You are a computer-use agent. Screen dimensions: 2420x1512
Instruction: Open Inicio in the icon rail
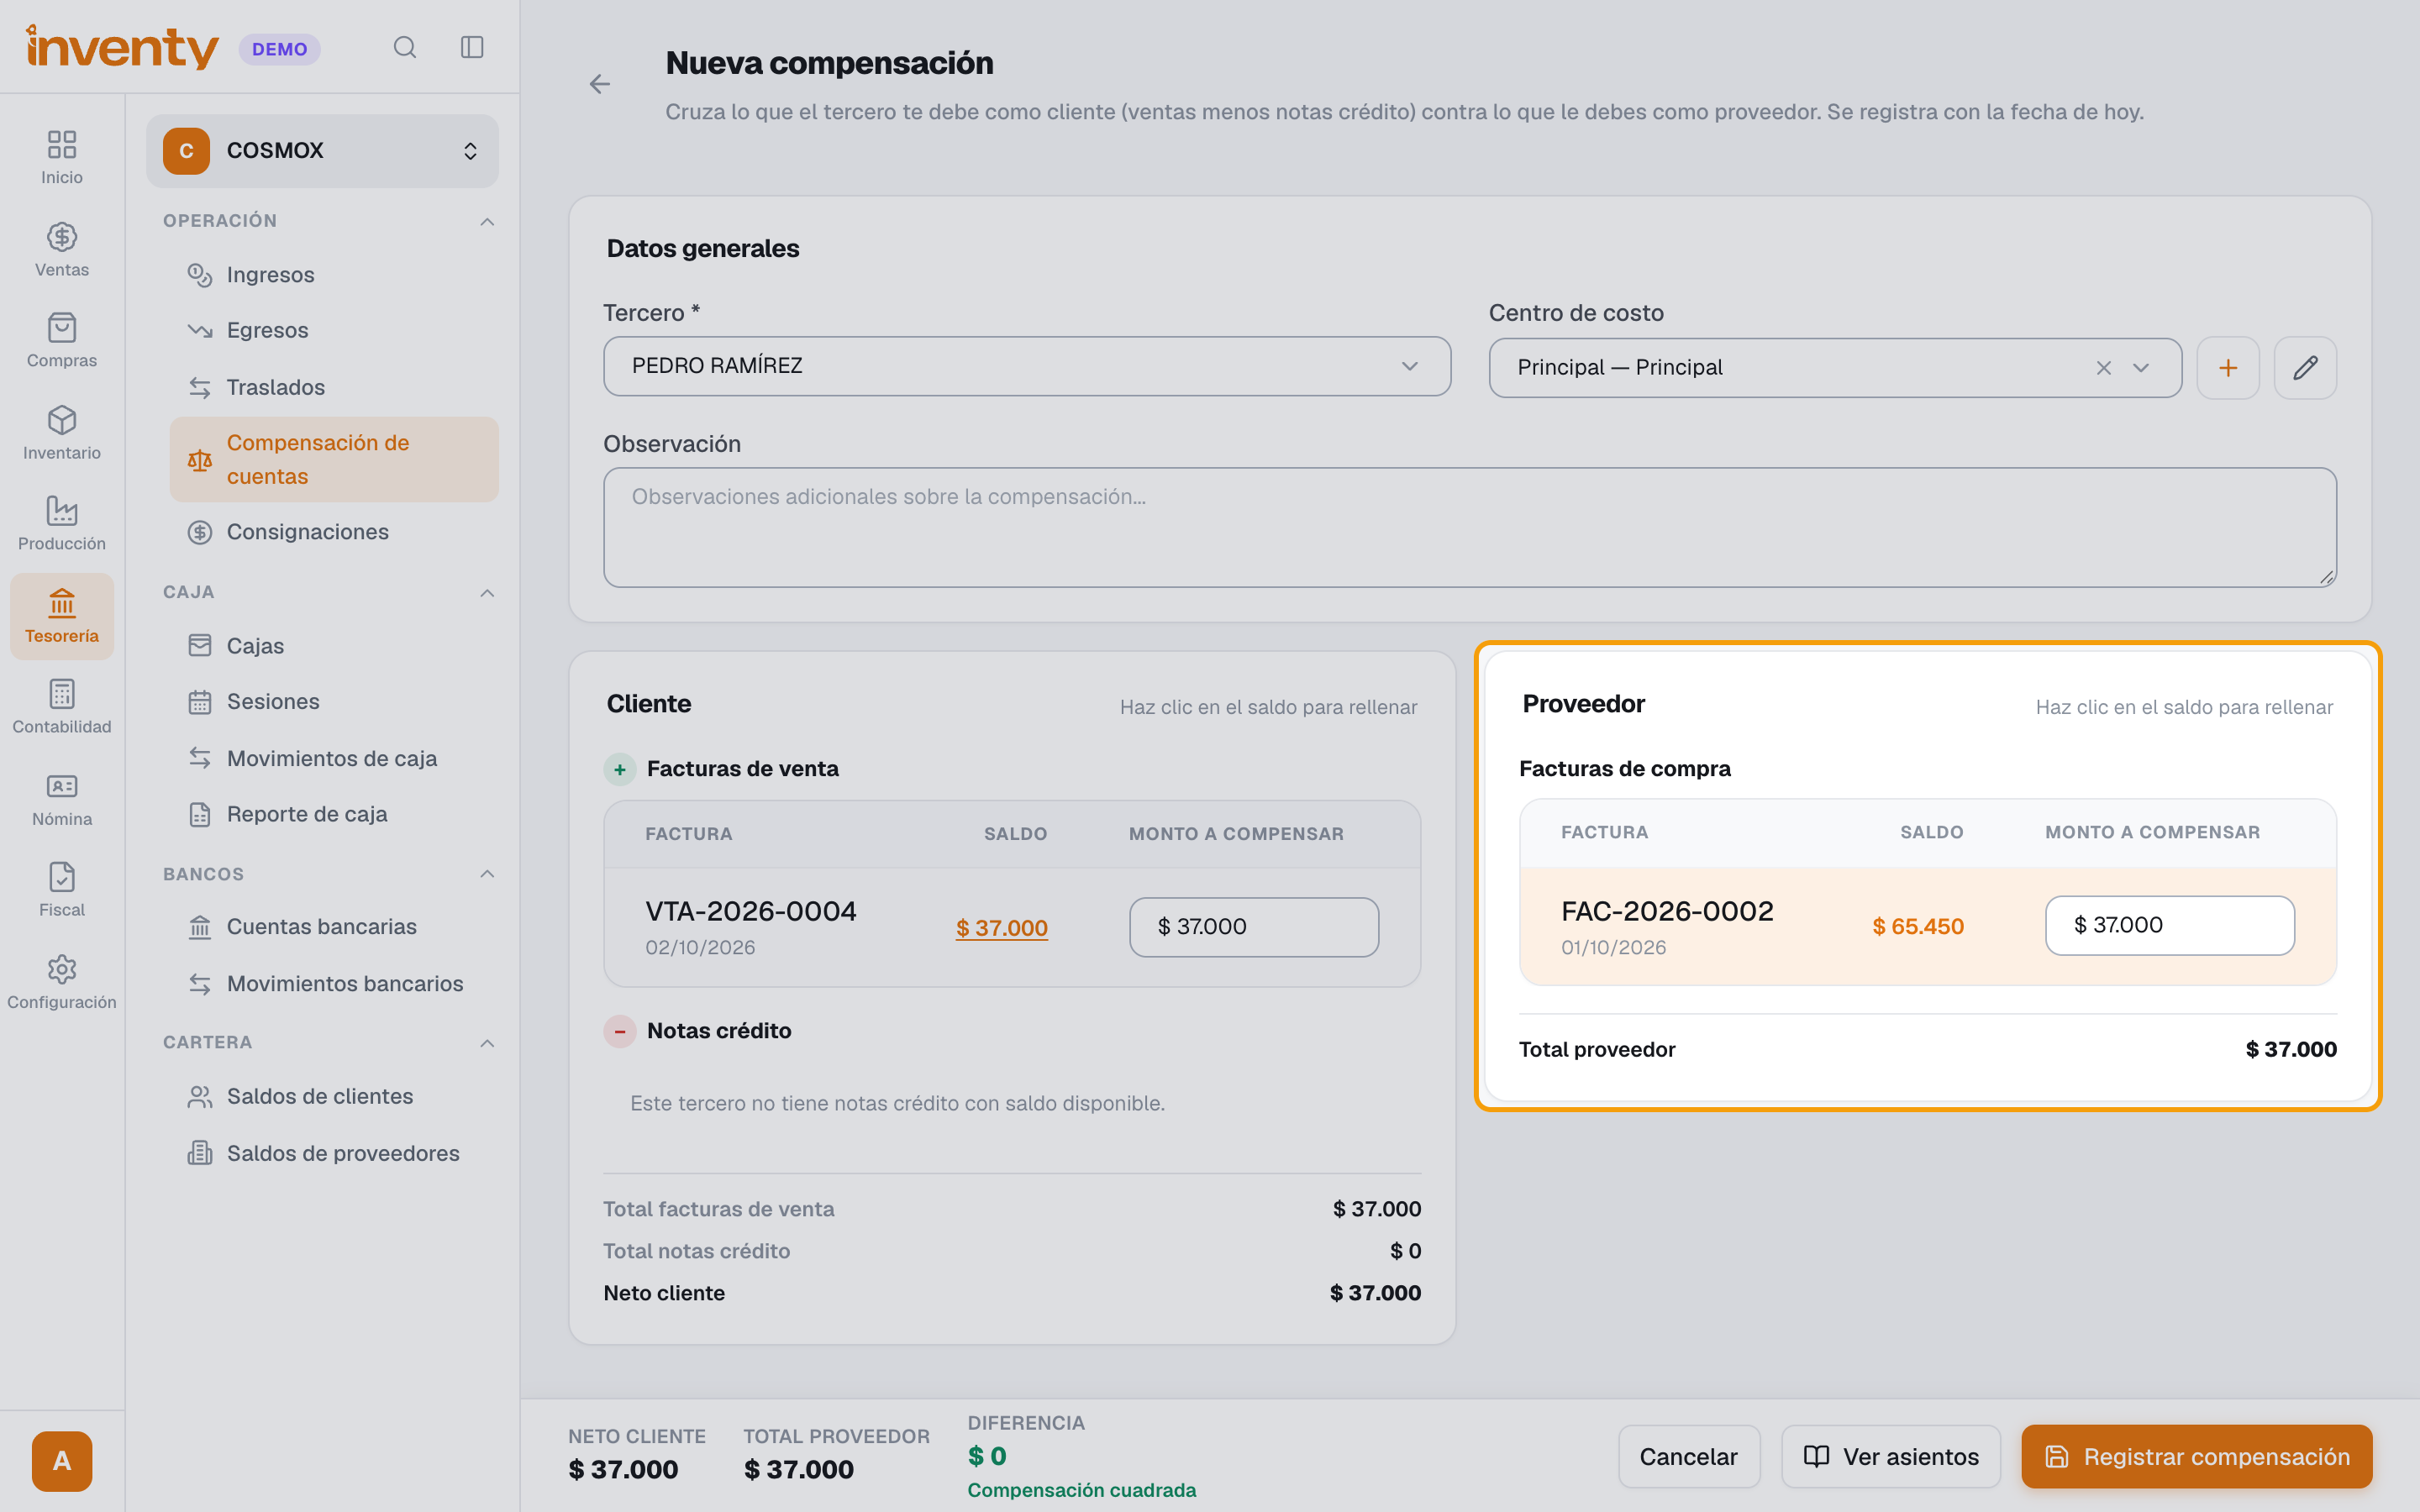[x=62, y=158]
